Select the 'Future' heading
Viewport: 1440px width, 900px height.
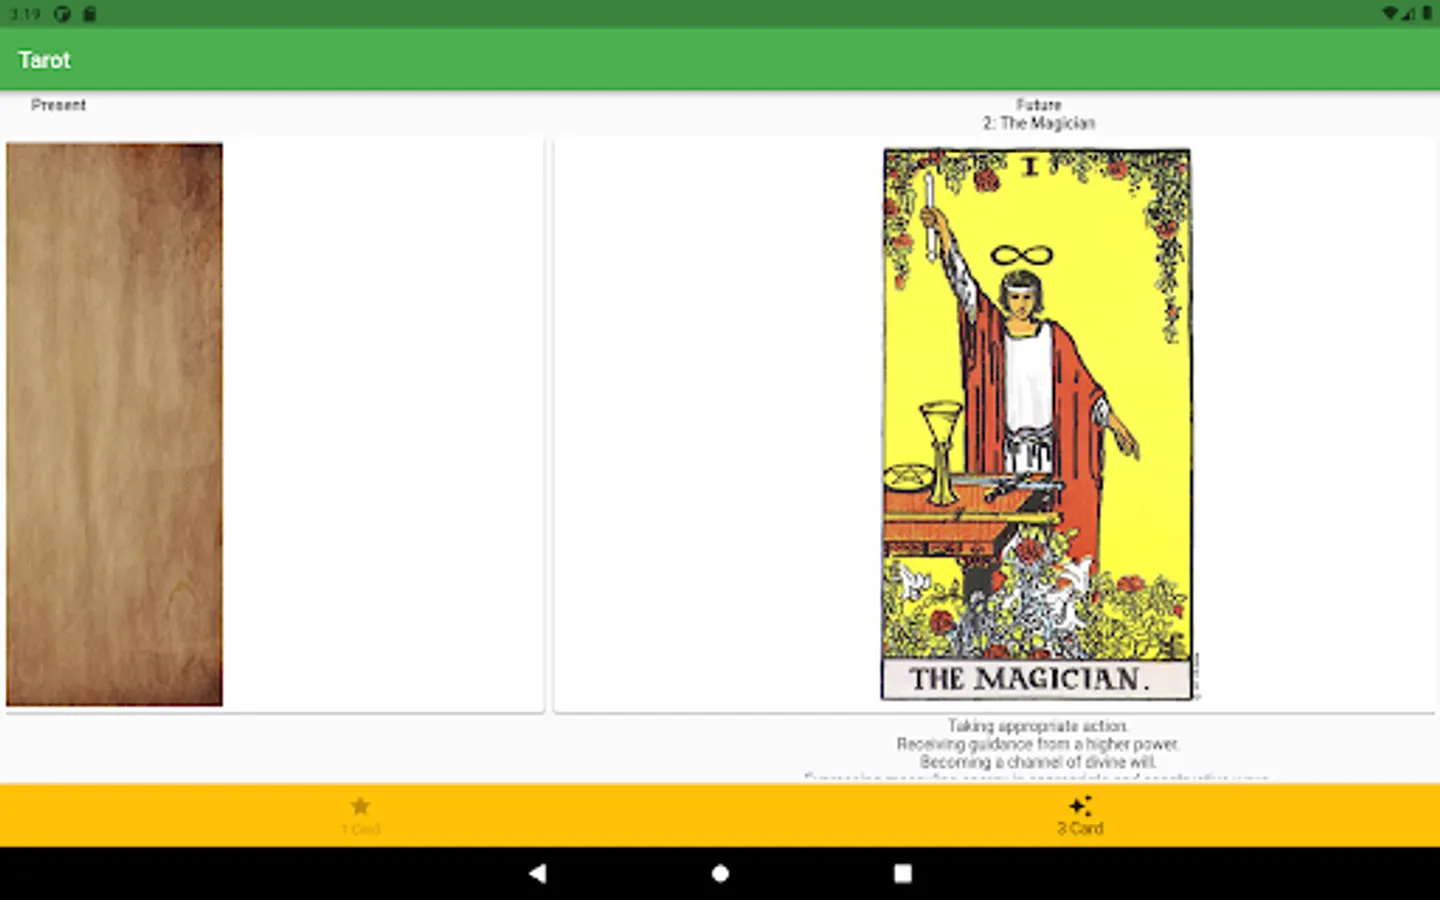tap(1038, 104)
